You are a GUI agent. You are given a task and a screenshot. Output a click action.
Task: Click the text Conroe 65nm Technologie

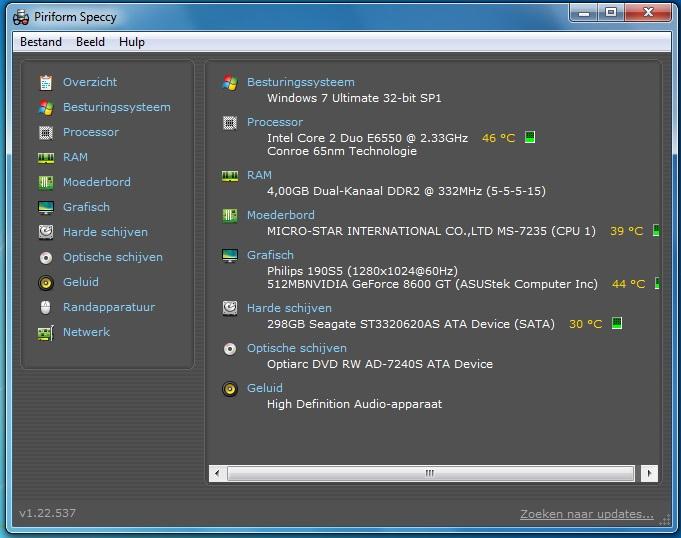[342, 151]
